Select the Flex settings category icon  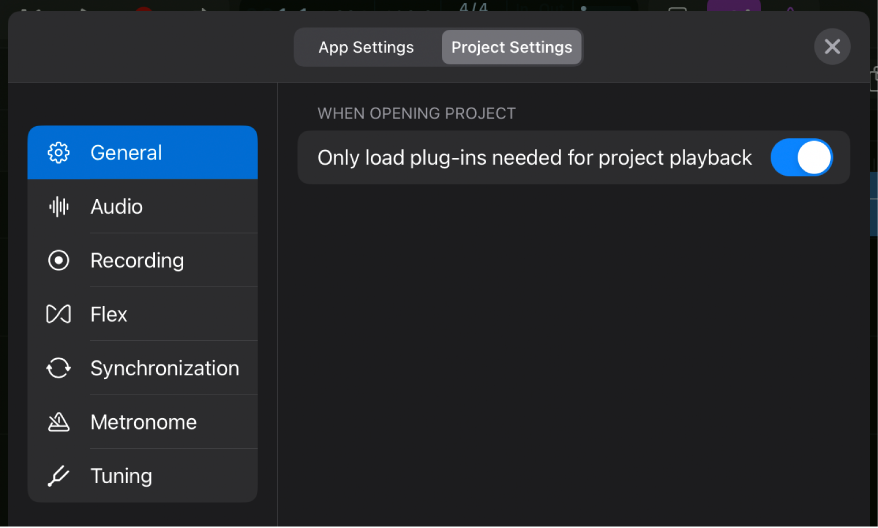[x=58, y=314]
